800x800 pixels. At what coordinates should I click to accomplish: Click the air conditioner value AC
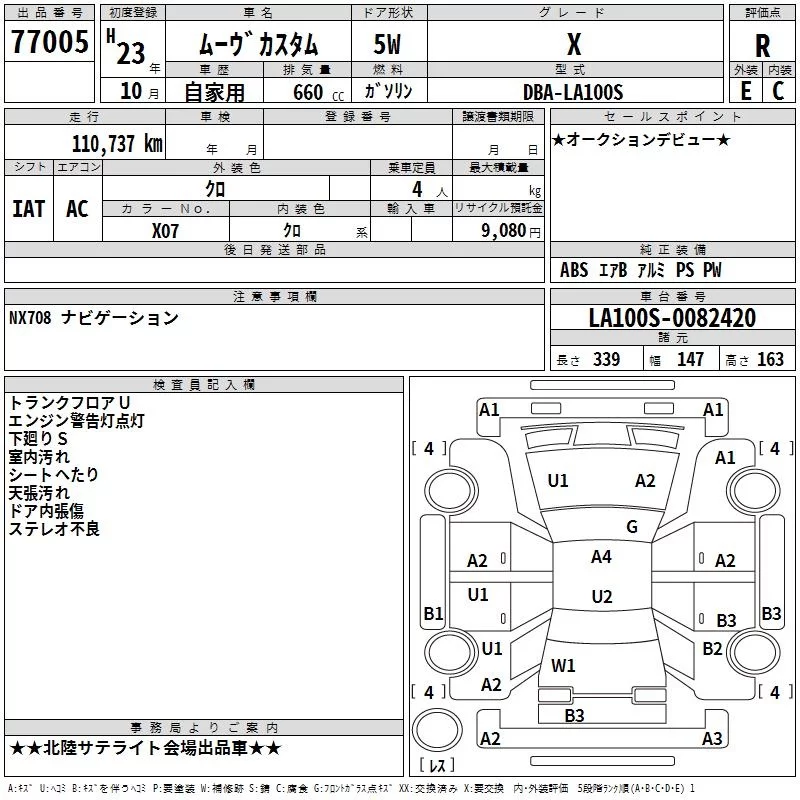[x=77, y=209]
